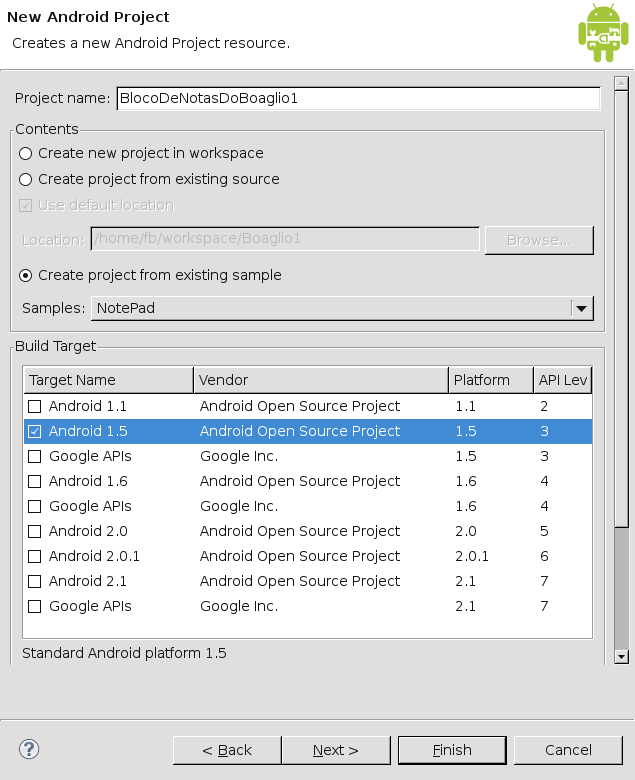The width and height of the screenshot is (635, 780).
Task: Click the Android 2.0 row vendor cell
Action: click(x=300, y=531)
